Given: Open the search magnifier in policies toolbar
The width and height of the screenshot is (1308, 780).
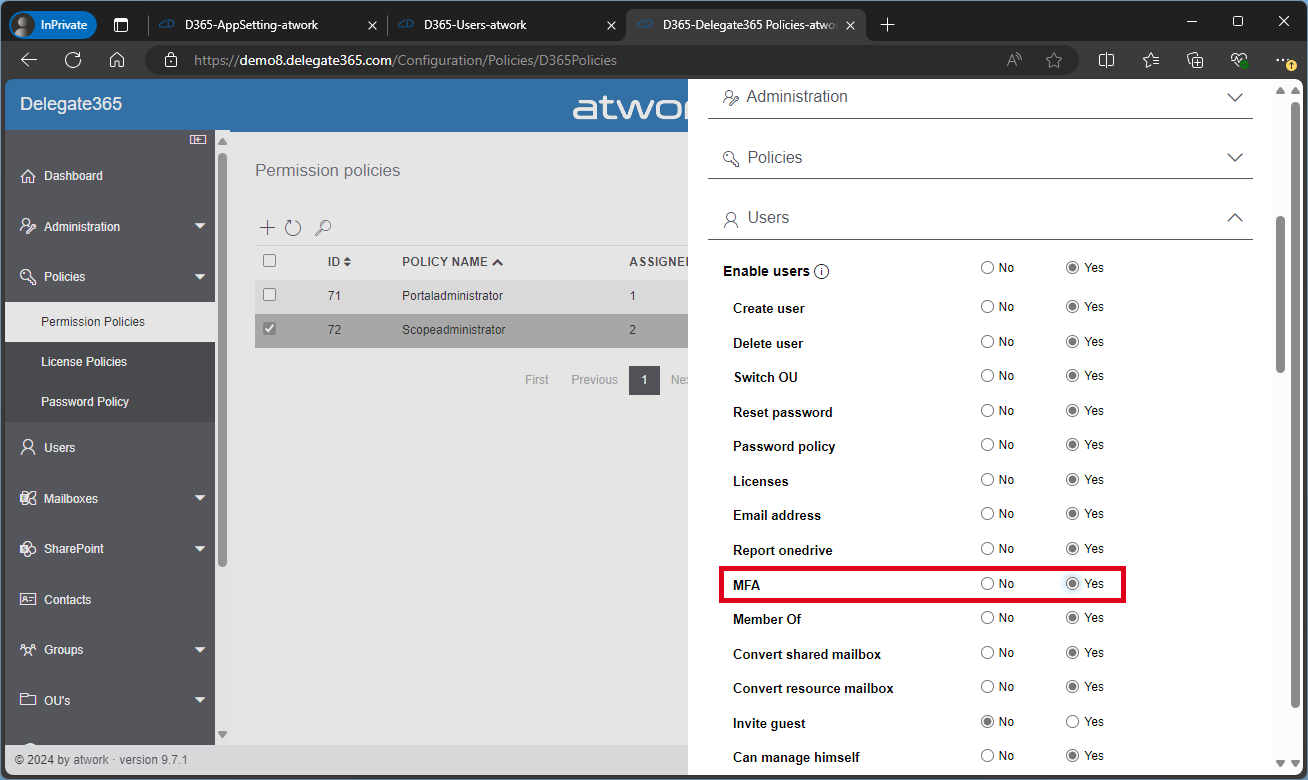Looking at the screenshot, I should tap(322, 228).
